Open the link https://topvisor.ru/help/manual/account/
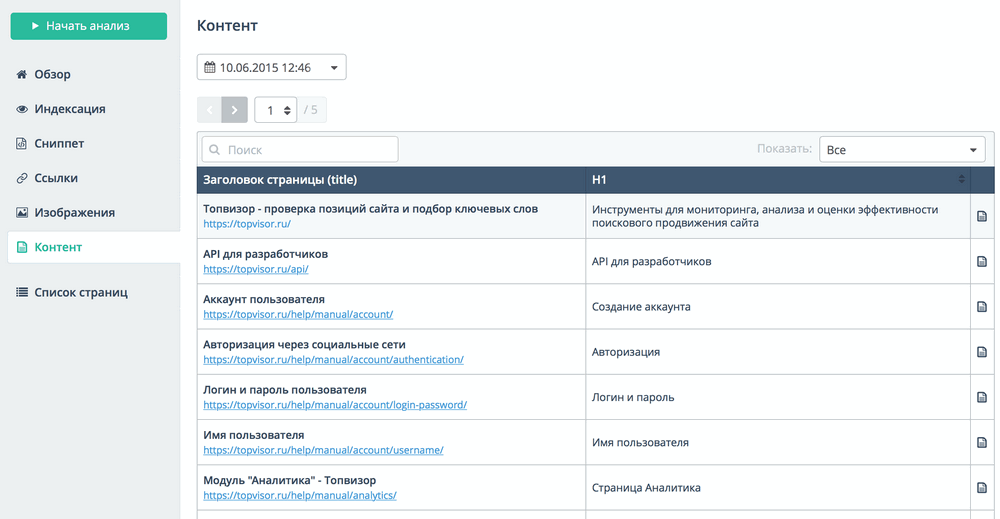The width and height of the screenshot is (1000, 519). (x=298, y=314)
